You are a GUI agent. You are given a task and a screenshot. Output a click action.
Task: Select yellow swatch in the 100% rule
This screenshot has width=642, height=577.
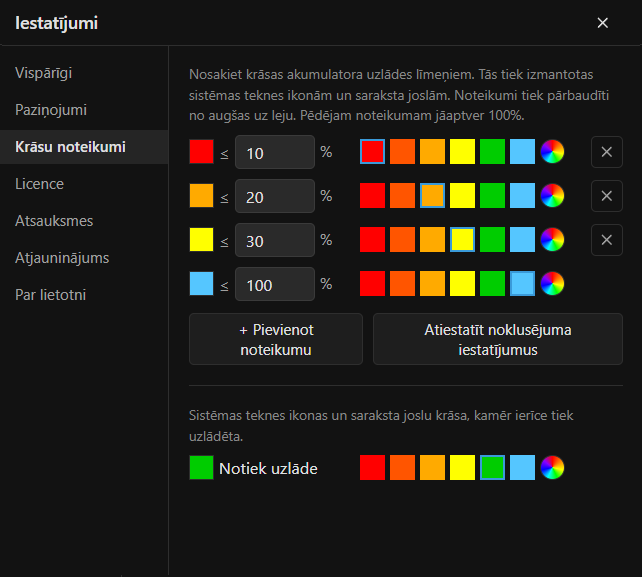coord(462,283)
